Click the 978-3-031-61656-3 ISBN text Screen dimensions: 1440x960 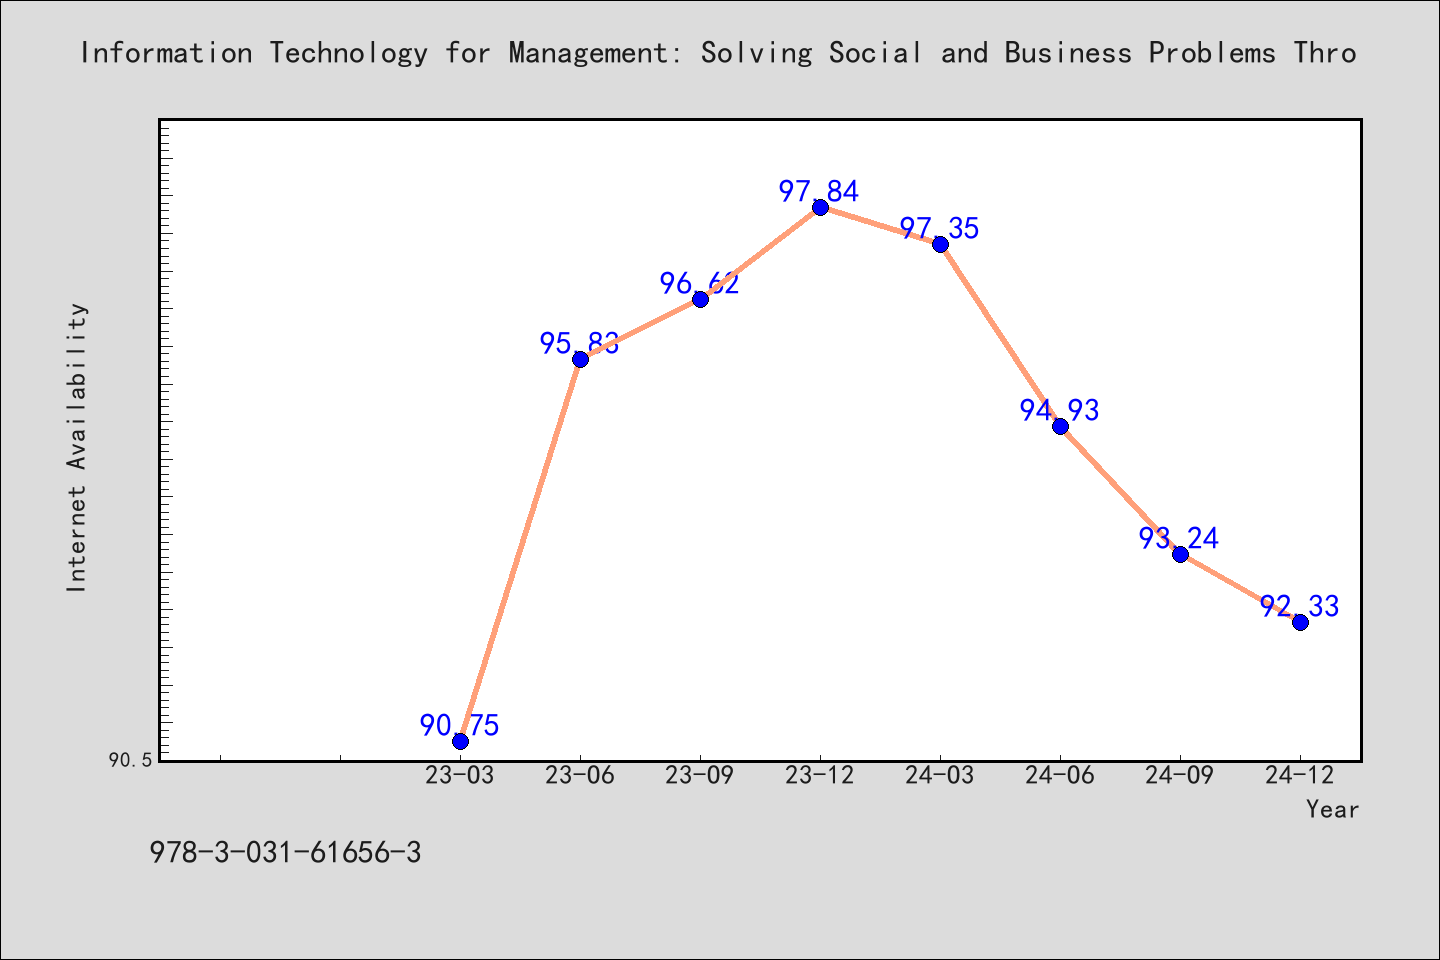(x=285, y=853)
